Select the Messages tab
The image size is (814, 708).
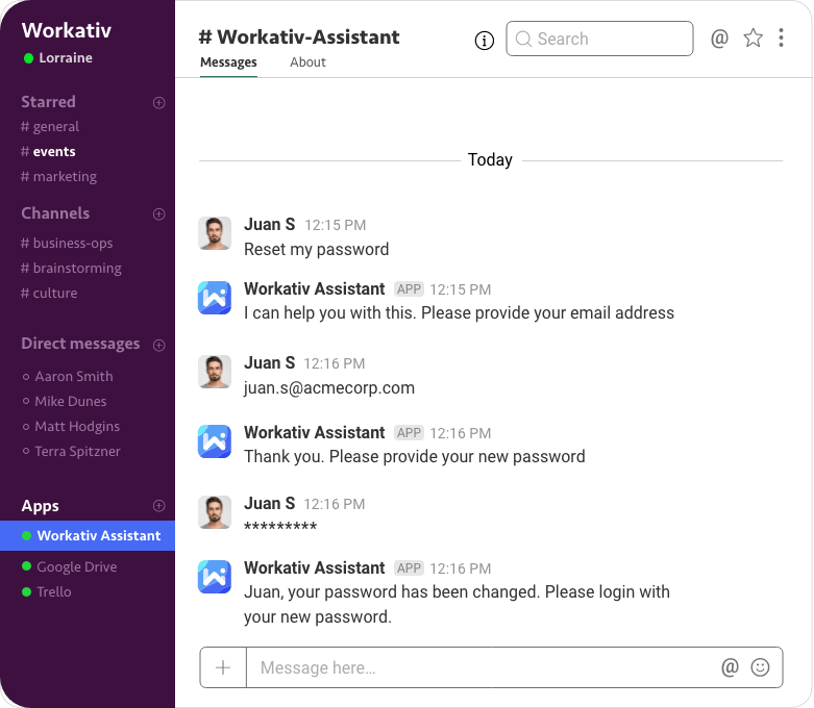pos(228,63)
